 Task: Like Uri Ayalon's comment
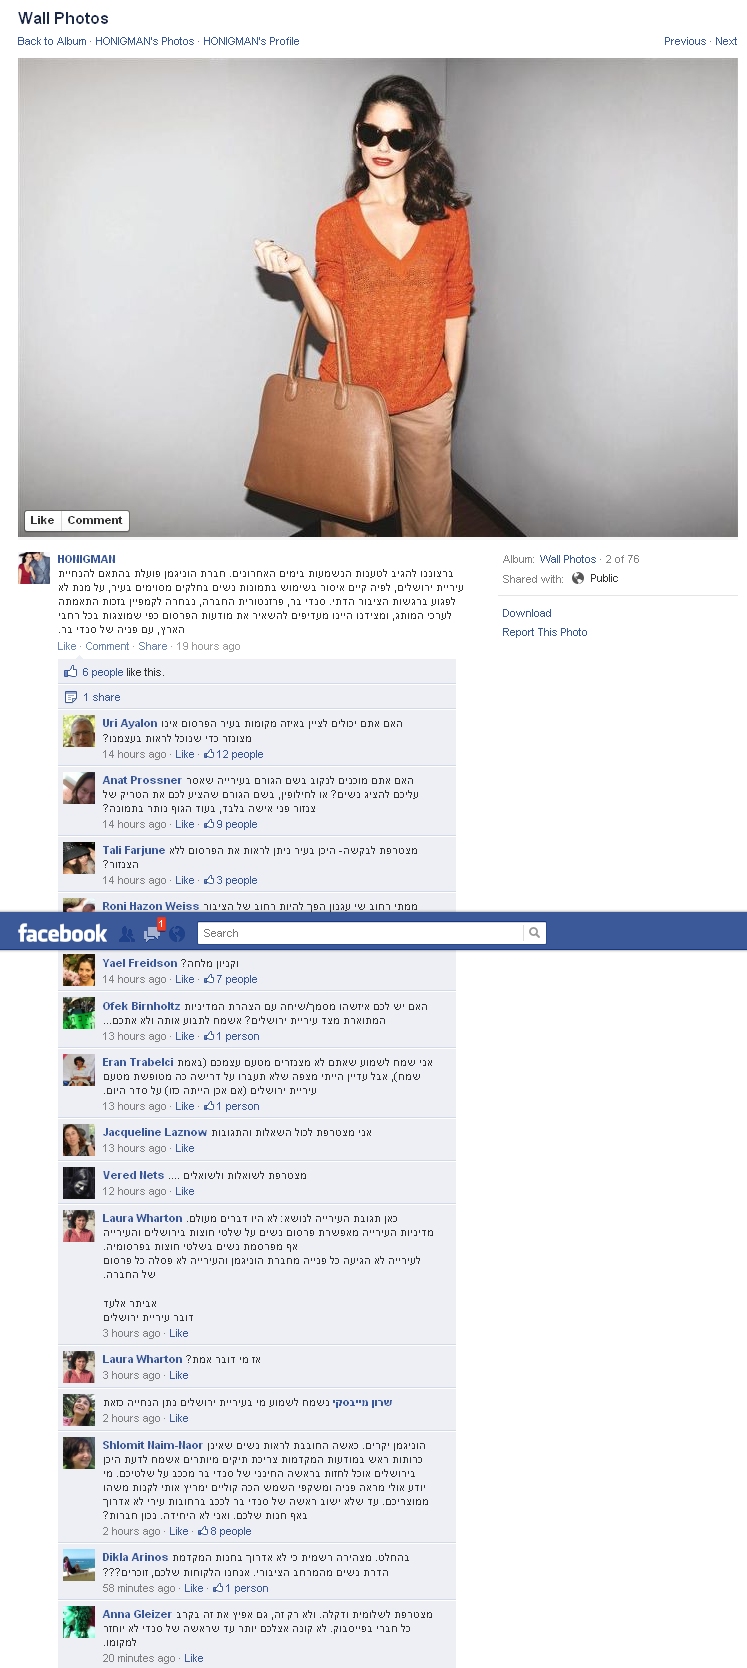tap(185, 754)
